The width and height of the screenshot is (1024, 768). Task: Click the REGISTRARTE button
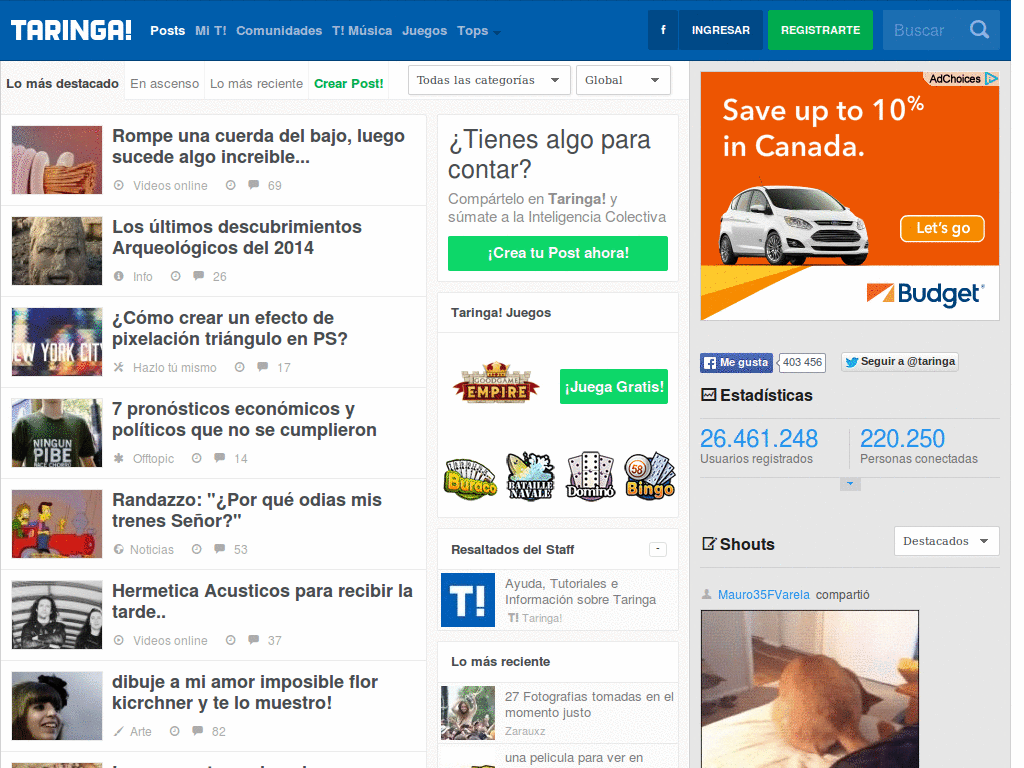(820, 30)
